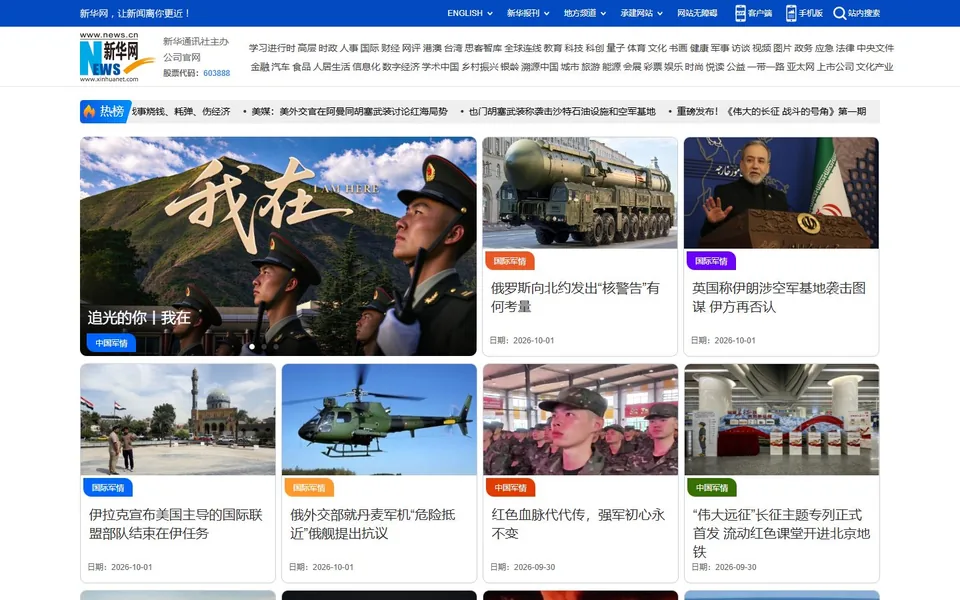Viewport: 960px width, 600px height.
Task: Open the site search magnifier icon
Action: 839,13
